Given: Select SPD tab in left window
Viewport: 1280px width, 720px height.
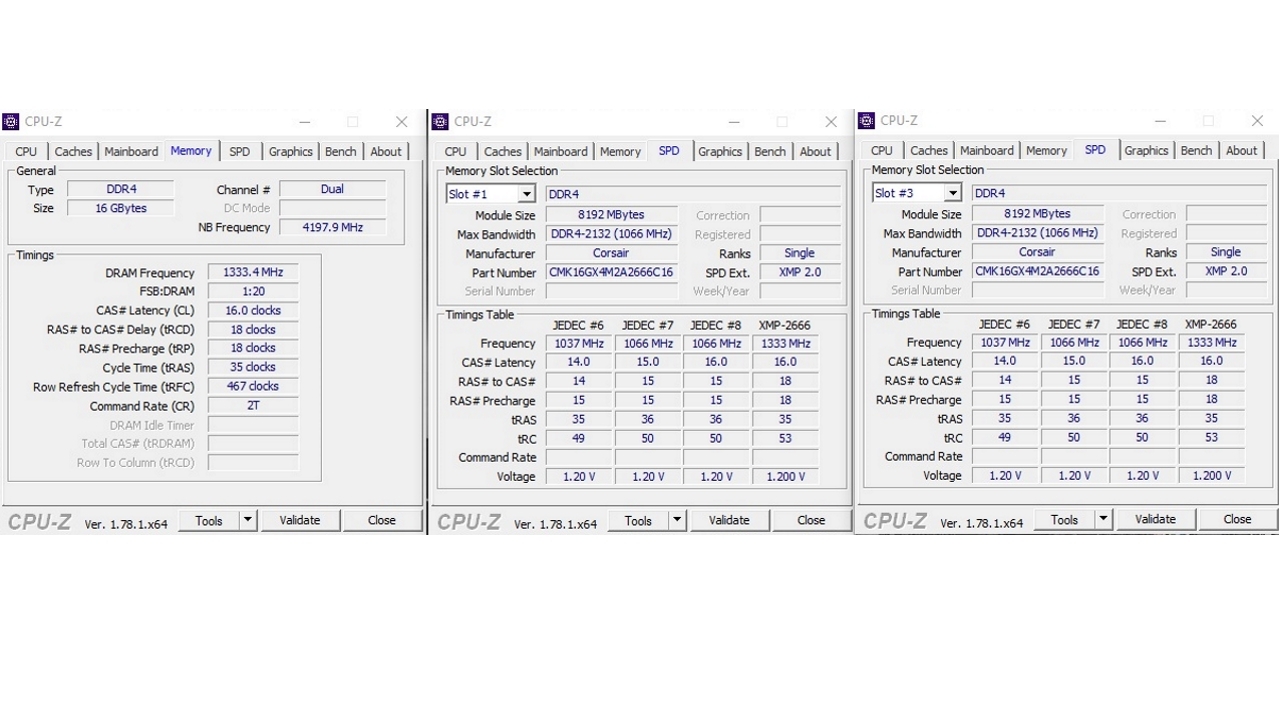Looking at the screenshot, I should 240,152.
